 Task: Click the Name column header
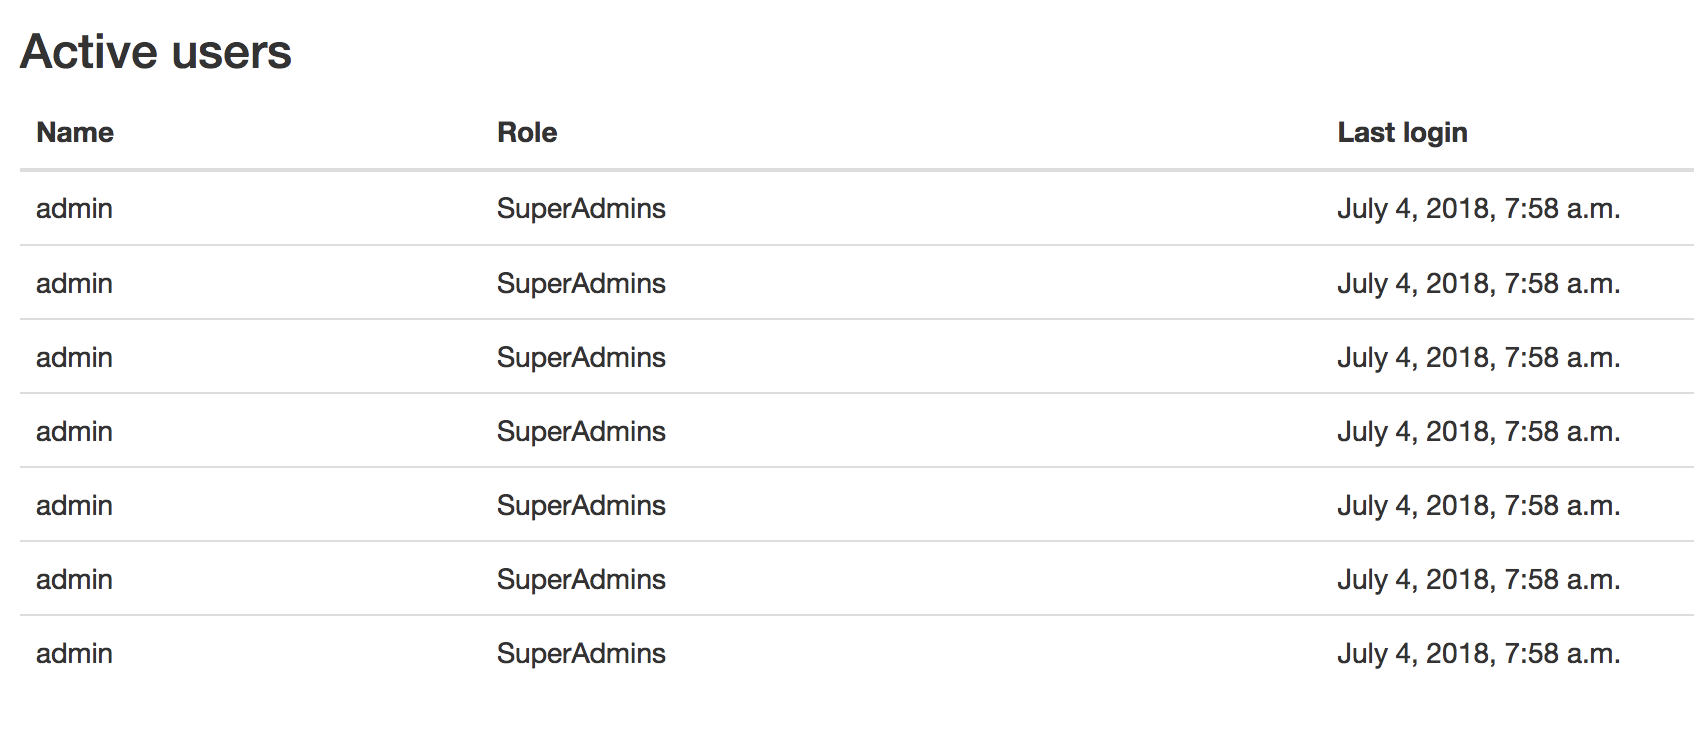click(x=75, y=132)
